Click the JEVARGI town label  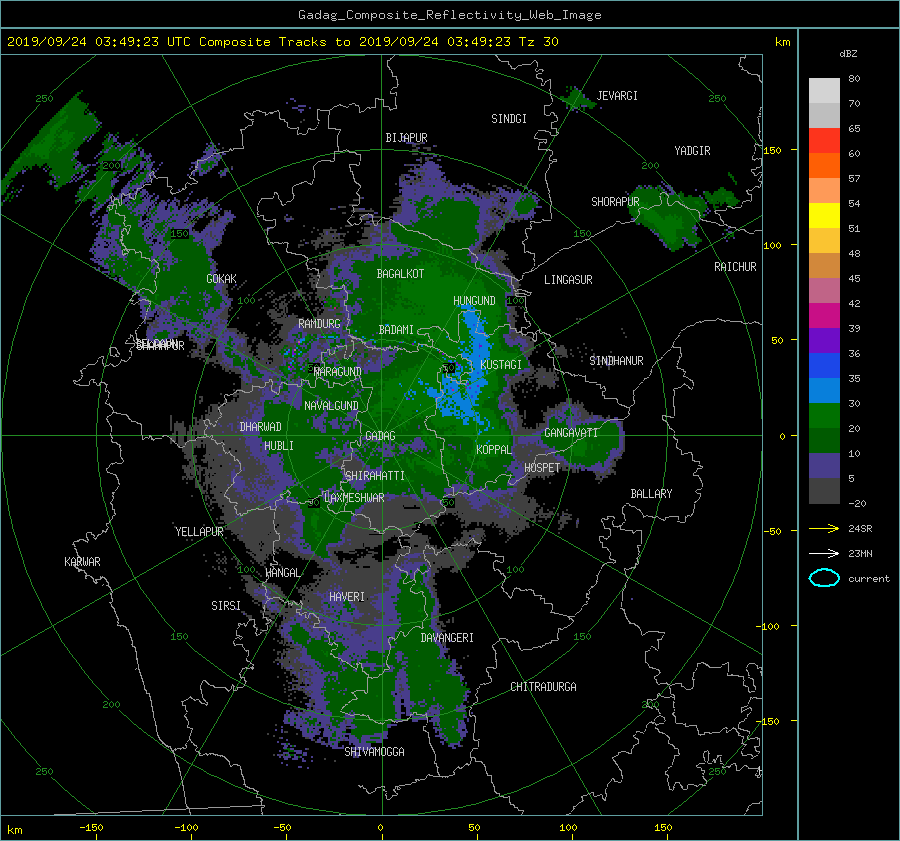pyautogui.click(x=617, y=95)
